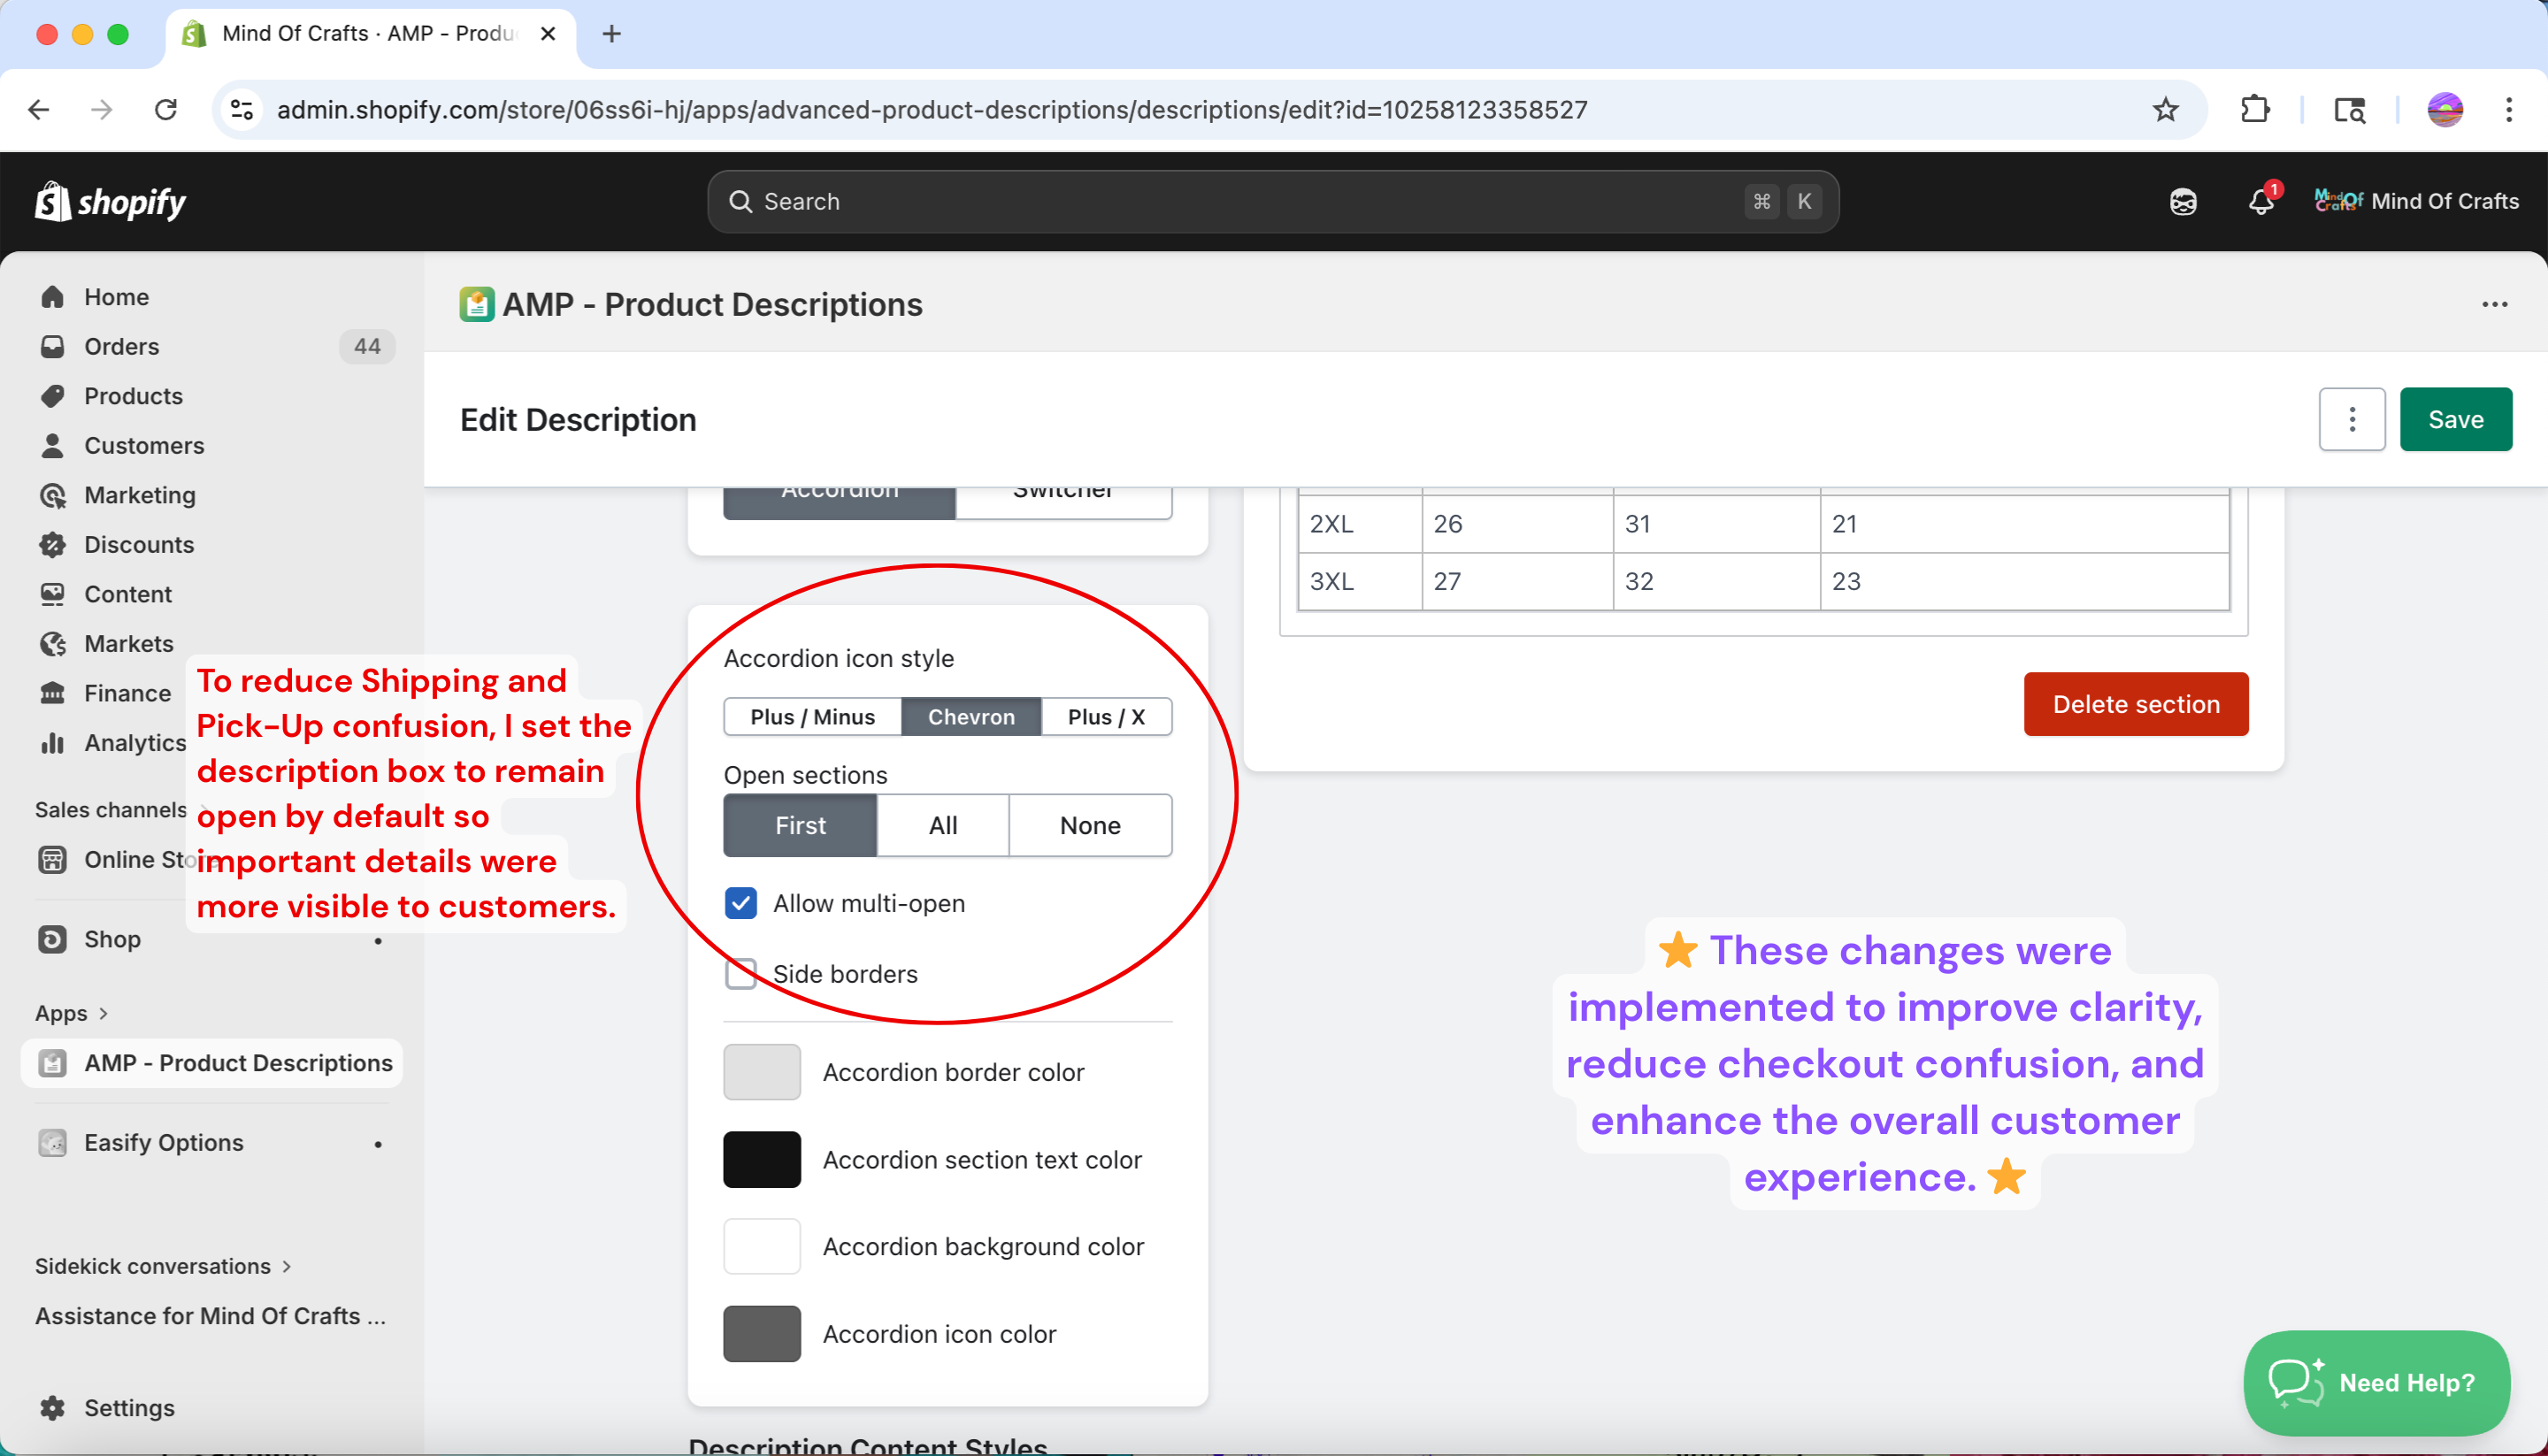This screenshot has height=1456, width=2548.
Task: Expand the Apps section chevron
Action: (103, 1013)
